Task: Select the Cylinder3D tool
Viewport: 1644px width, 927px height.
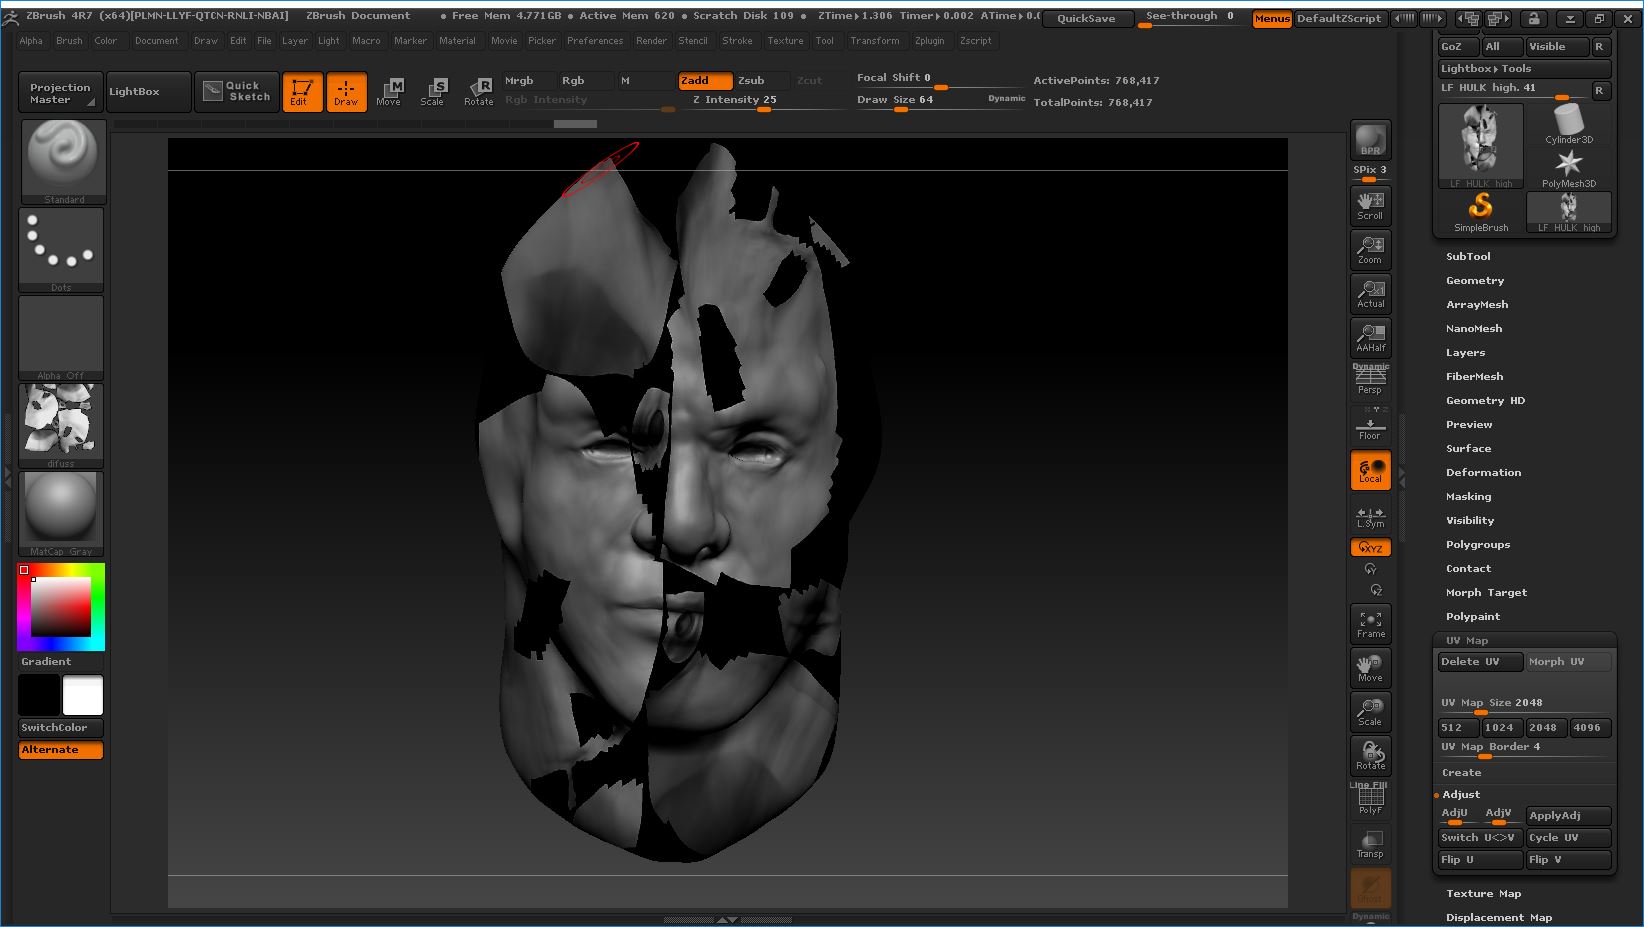Action: (x=1569, y=124)
